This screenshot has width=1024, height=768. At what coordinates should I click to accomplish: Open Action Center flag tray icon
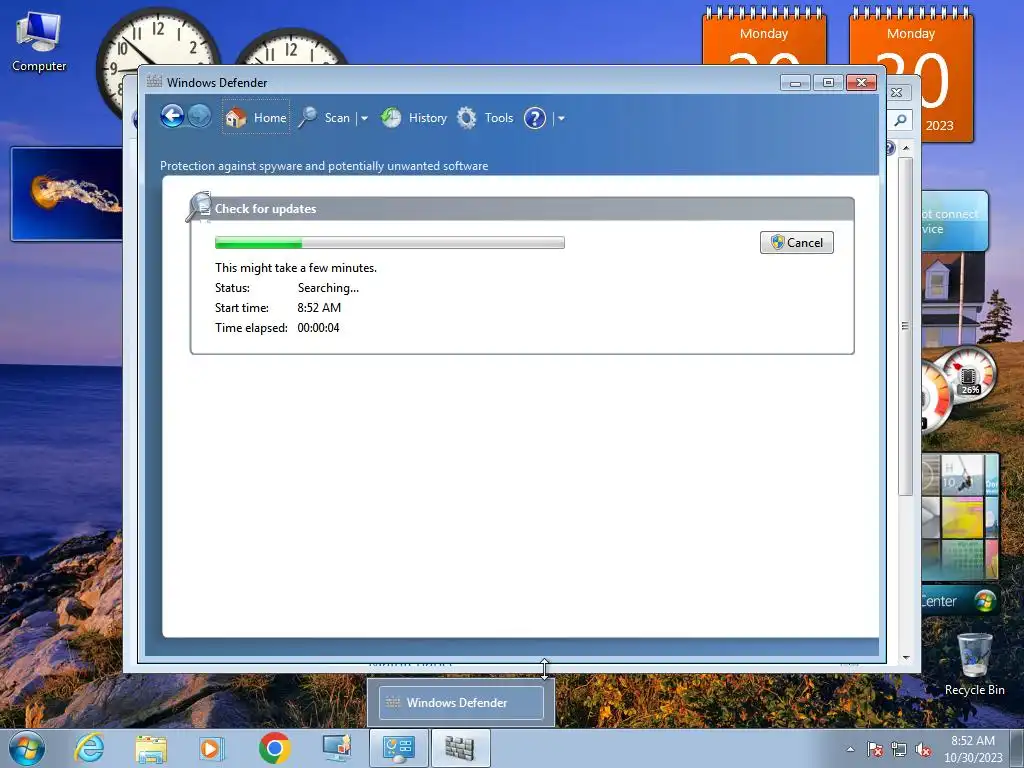coord(874,749)
